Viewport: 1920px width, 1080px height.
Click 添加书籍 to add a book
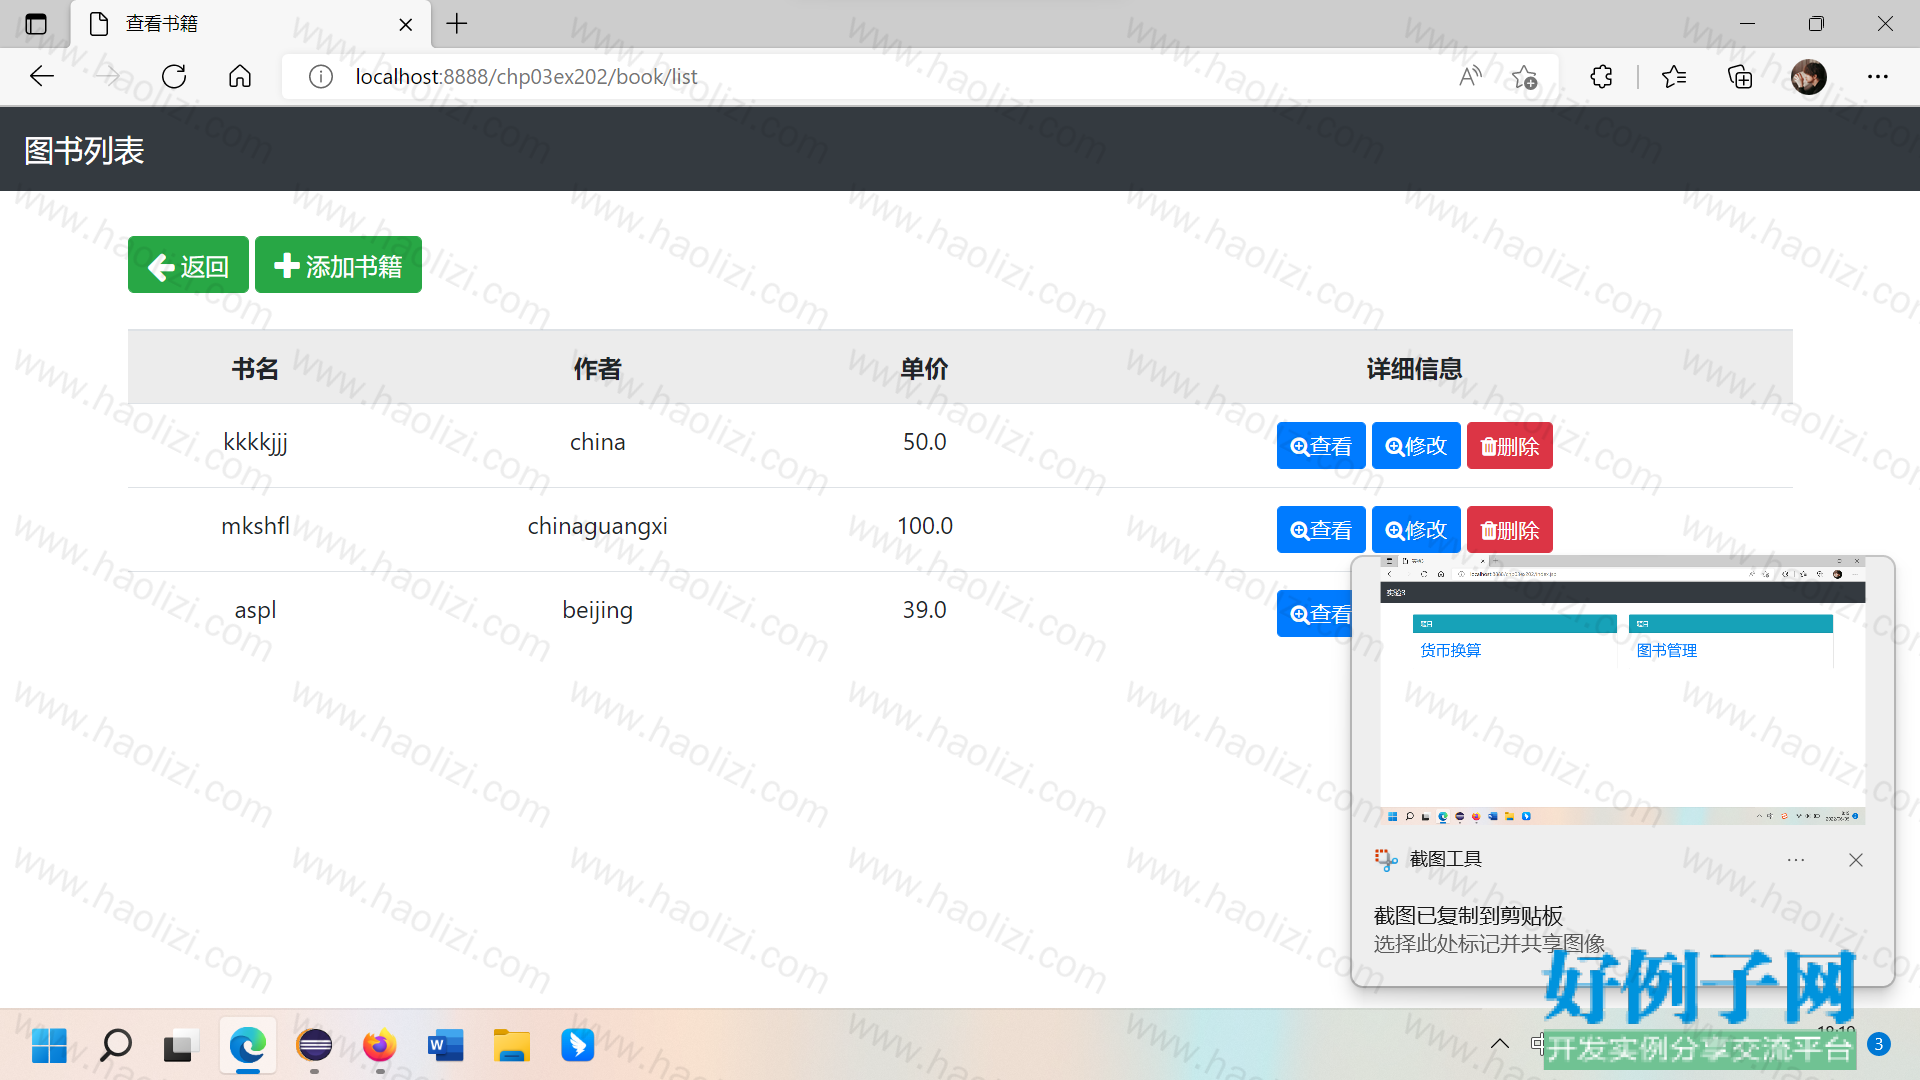click(x=338, y=265)
